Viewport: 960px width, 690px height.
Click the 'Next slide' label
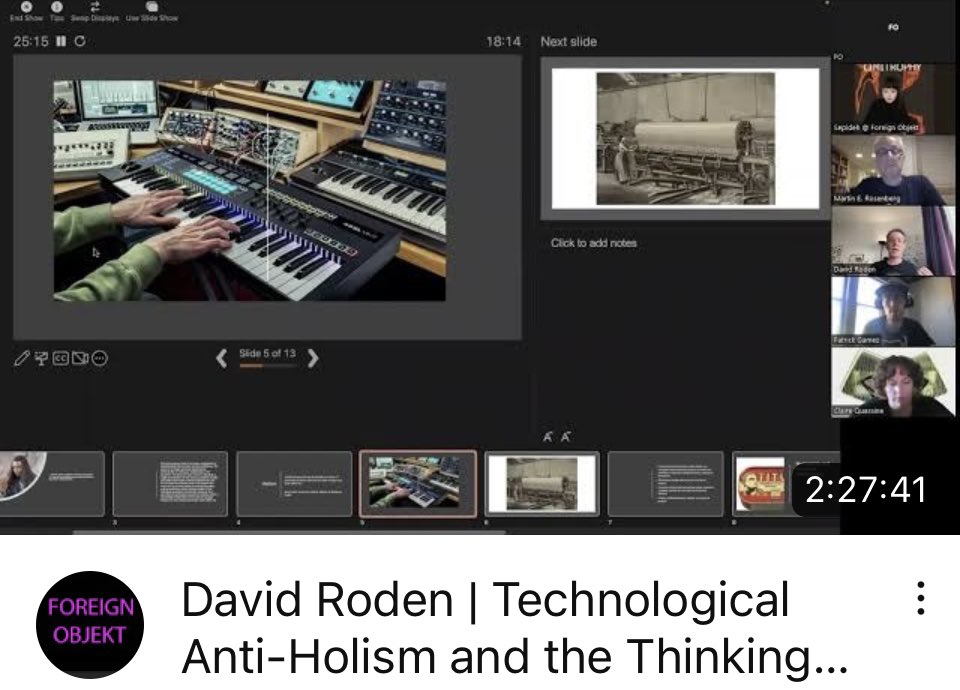[x=568, y=42]
